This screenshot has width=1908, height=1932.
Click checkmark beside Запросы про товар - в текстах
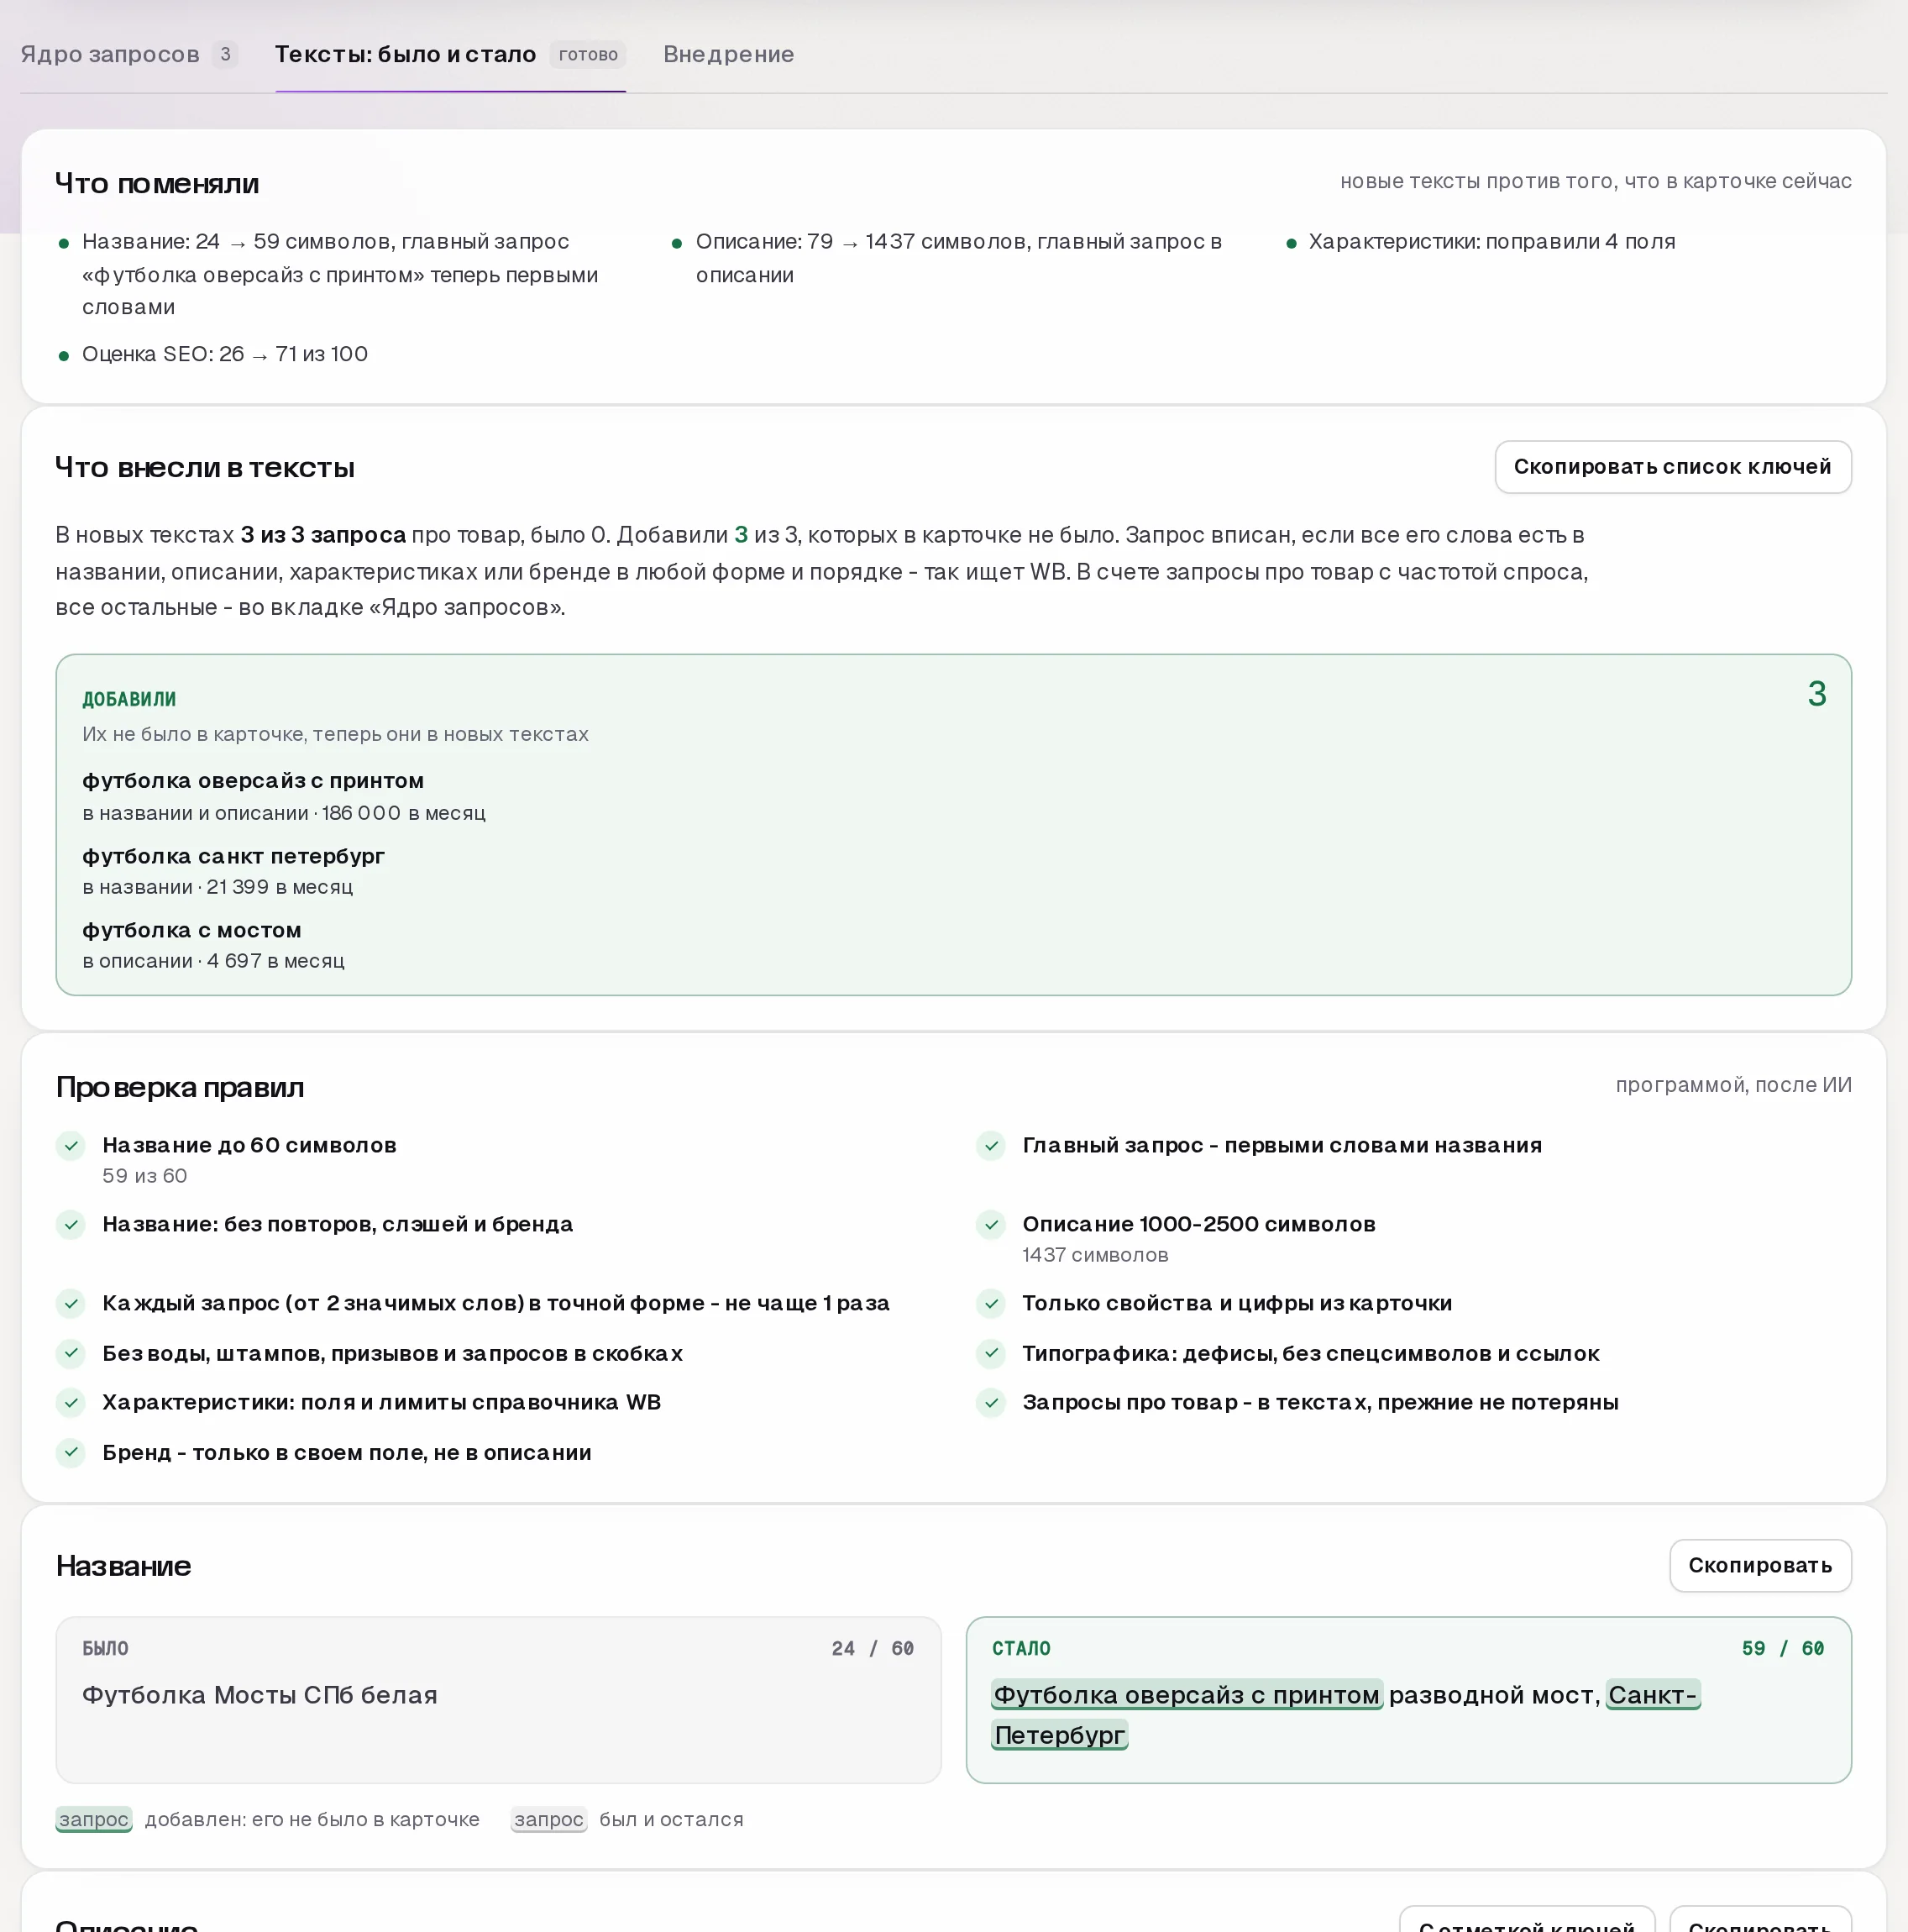coord(990,1403)
